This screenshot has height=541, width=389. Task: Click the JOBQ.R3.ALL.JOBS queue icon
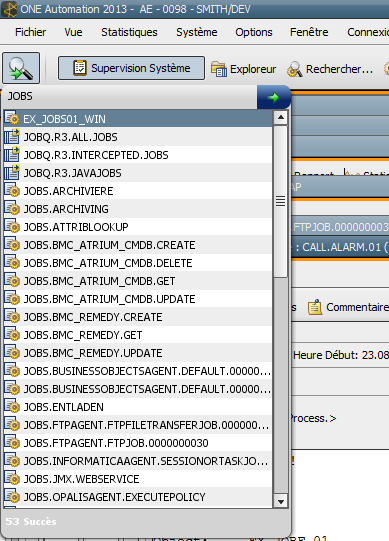12,137
